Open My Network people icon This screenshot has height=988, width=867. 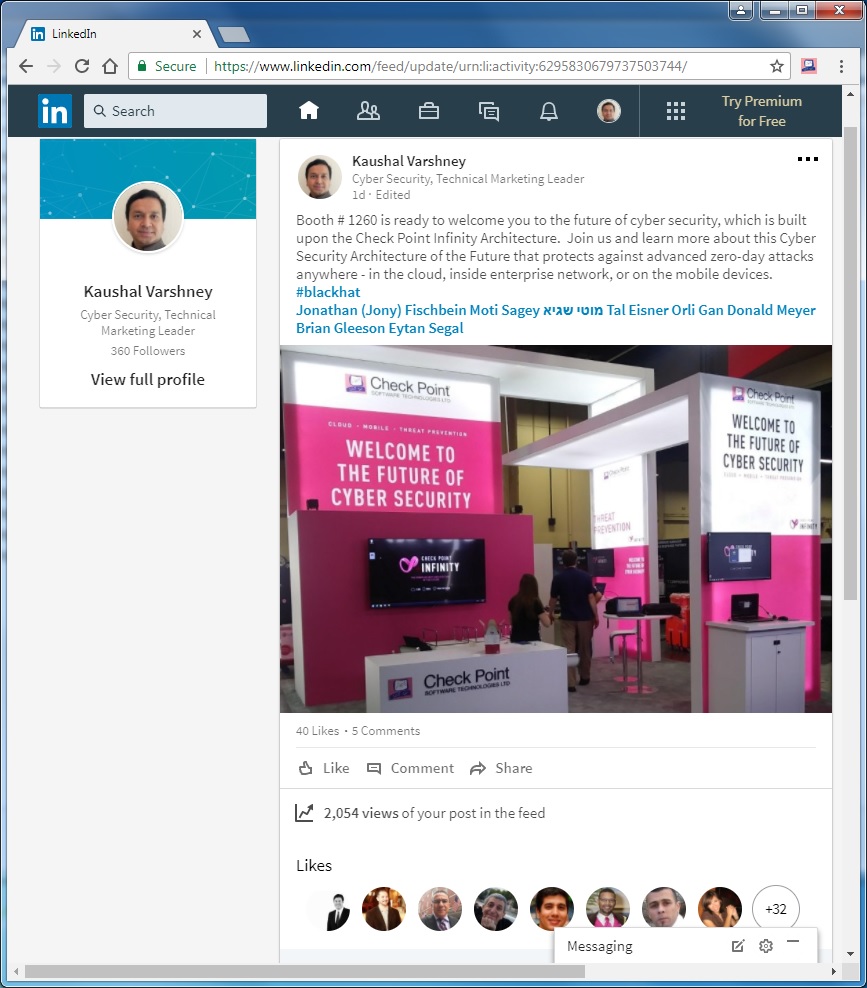pyautogui.click(x=368, y=111)
